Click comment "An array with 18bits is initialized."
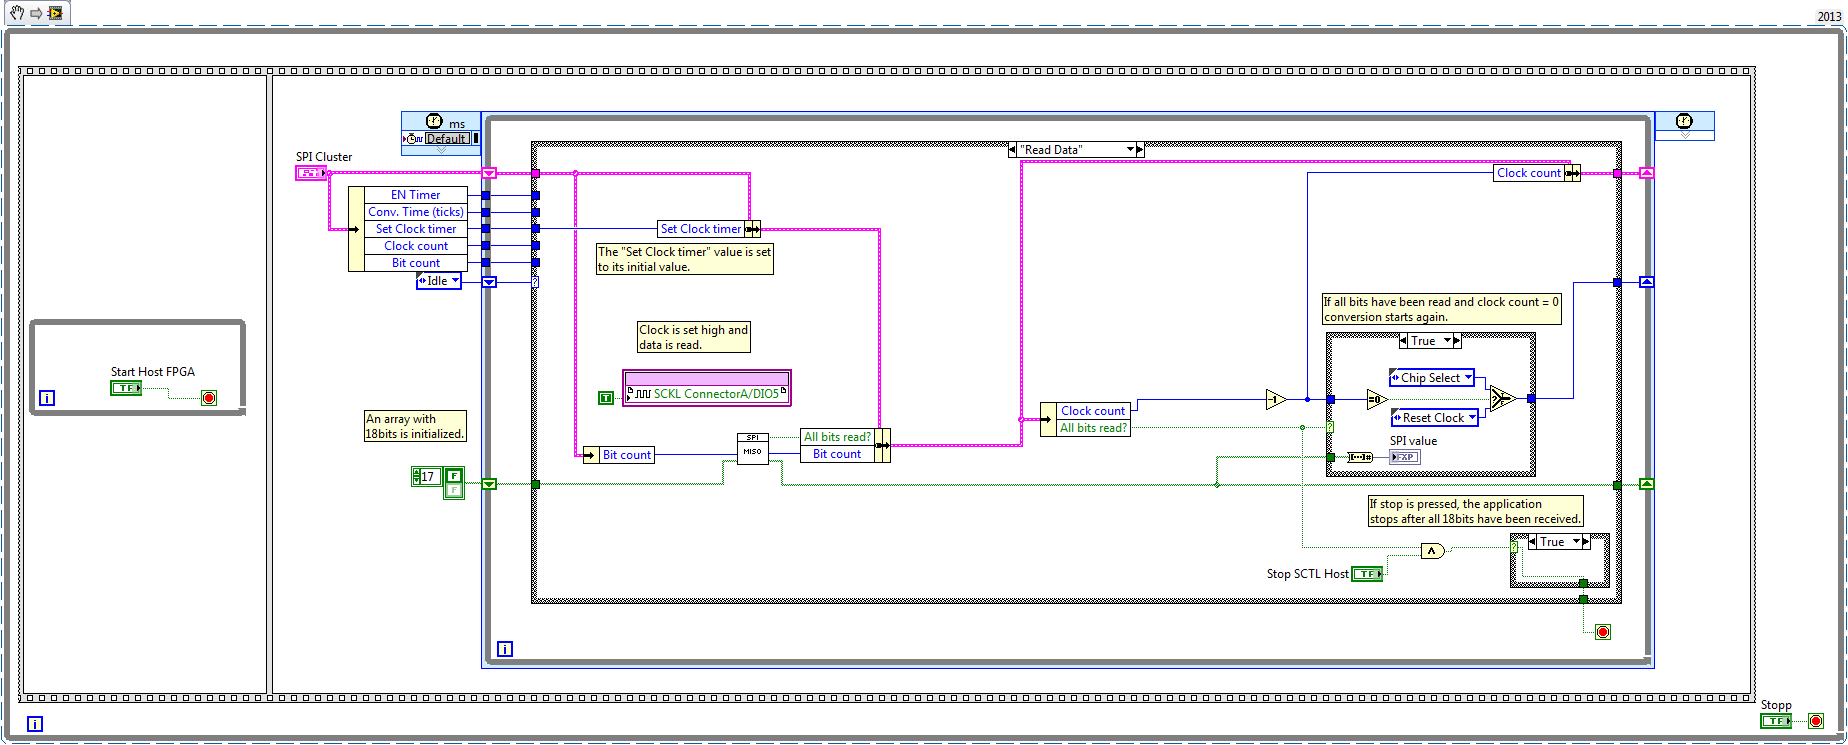The width and height of the screenshot is (1848, 745). click(415, 426)
